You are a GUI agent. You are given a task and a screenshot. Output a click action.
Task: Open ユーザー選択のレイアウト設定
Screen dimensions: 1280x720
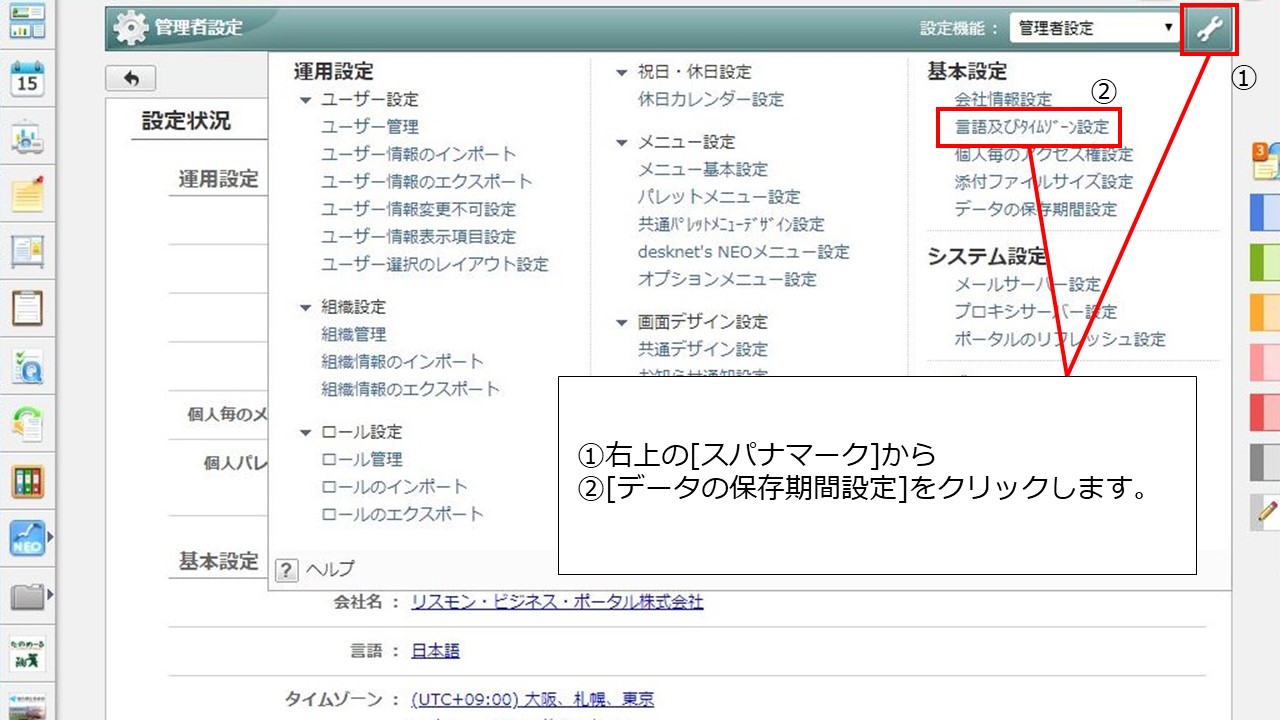[x=435, y=265]
